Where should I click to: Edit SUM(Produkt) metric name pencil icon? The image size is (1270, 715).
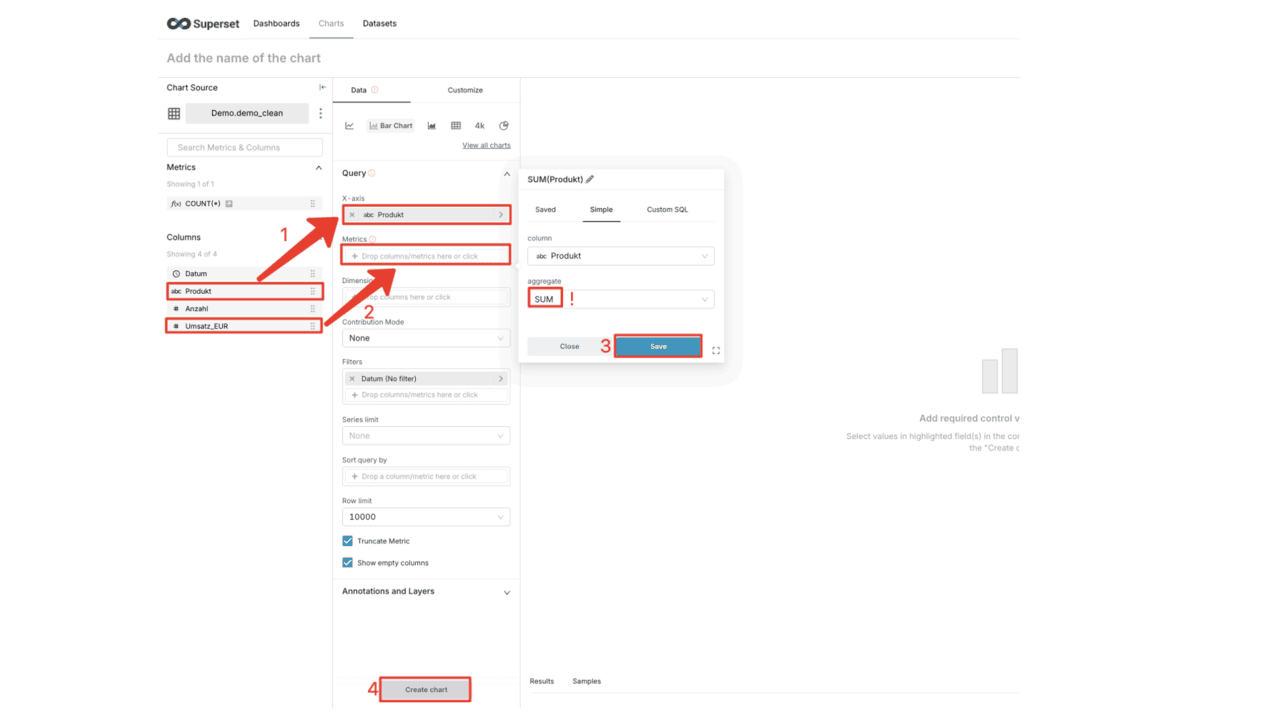pos(590,180)
